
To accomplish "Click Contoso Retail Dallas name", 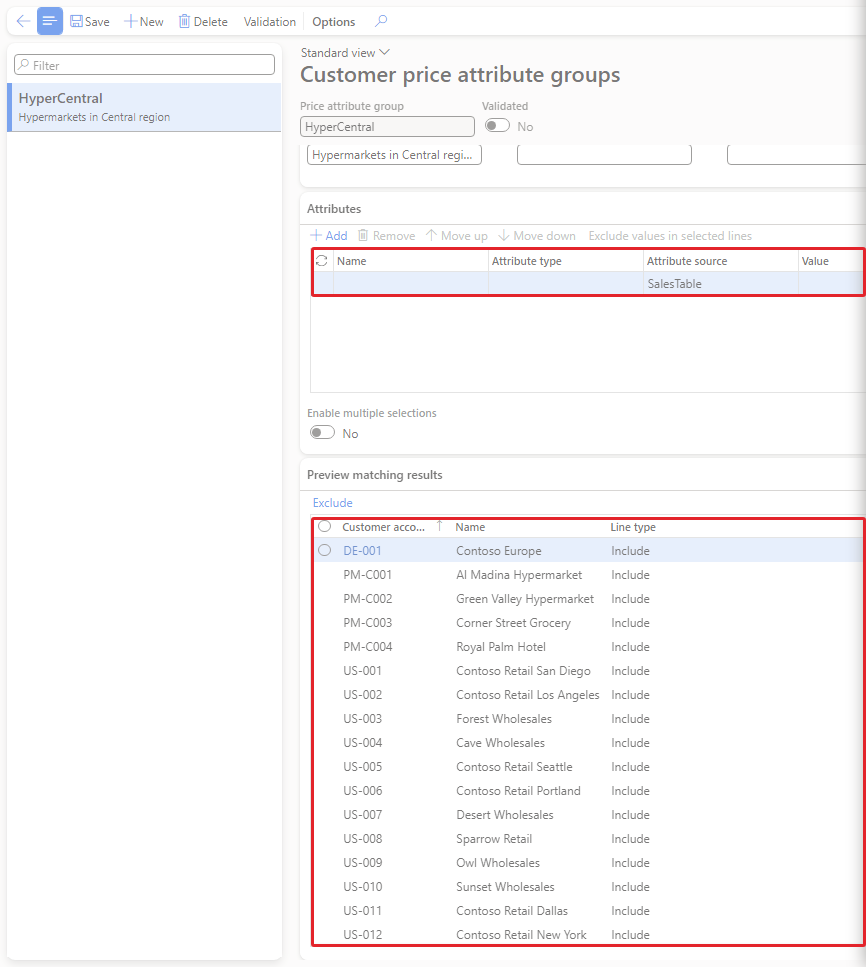I will point(512,911).
